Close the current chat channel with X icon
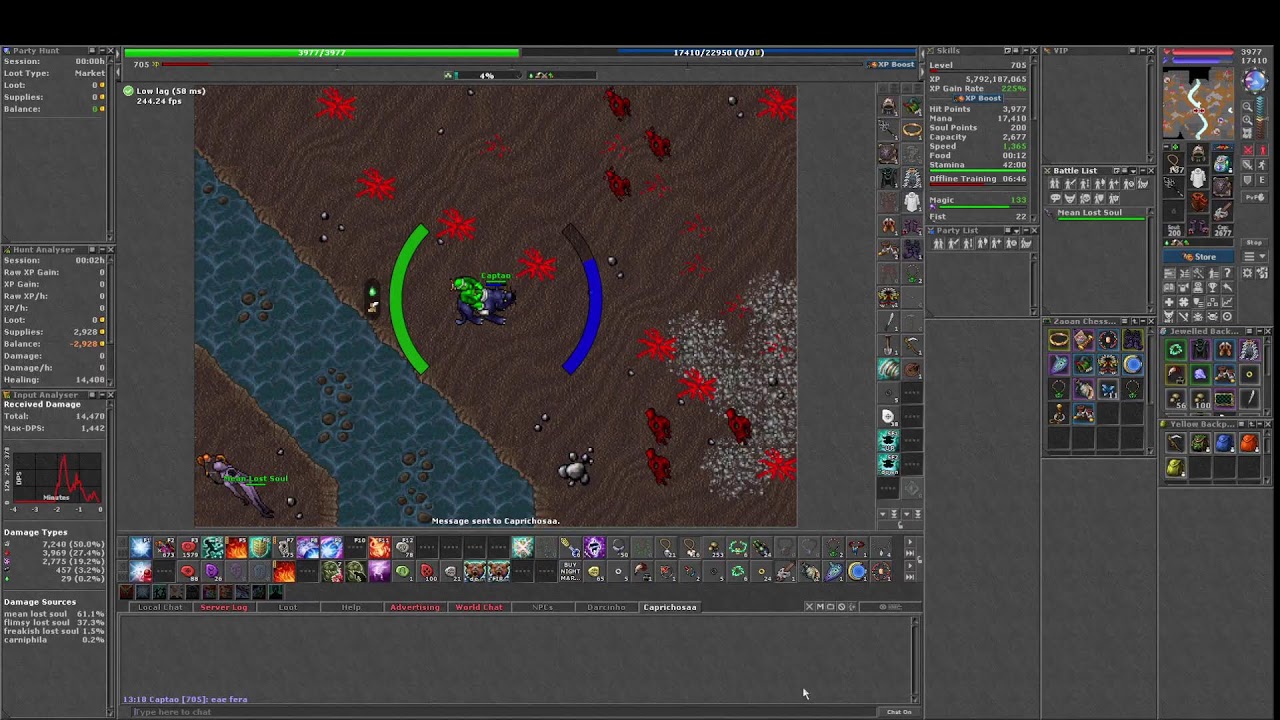 [x=809, y=607]
